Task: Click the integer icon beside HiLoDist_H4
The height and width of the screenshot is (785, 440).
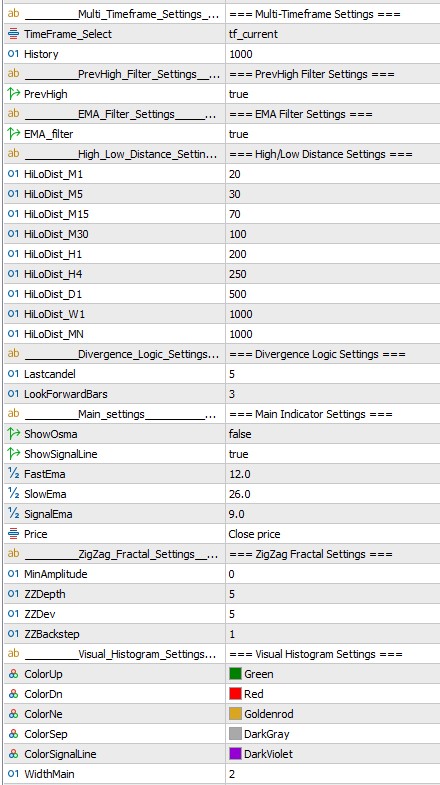Action: [x=14, y=274]
